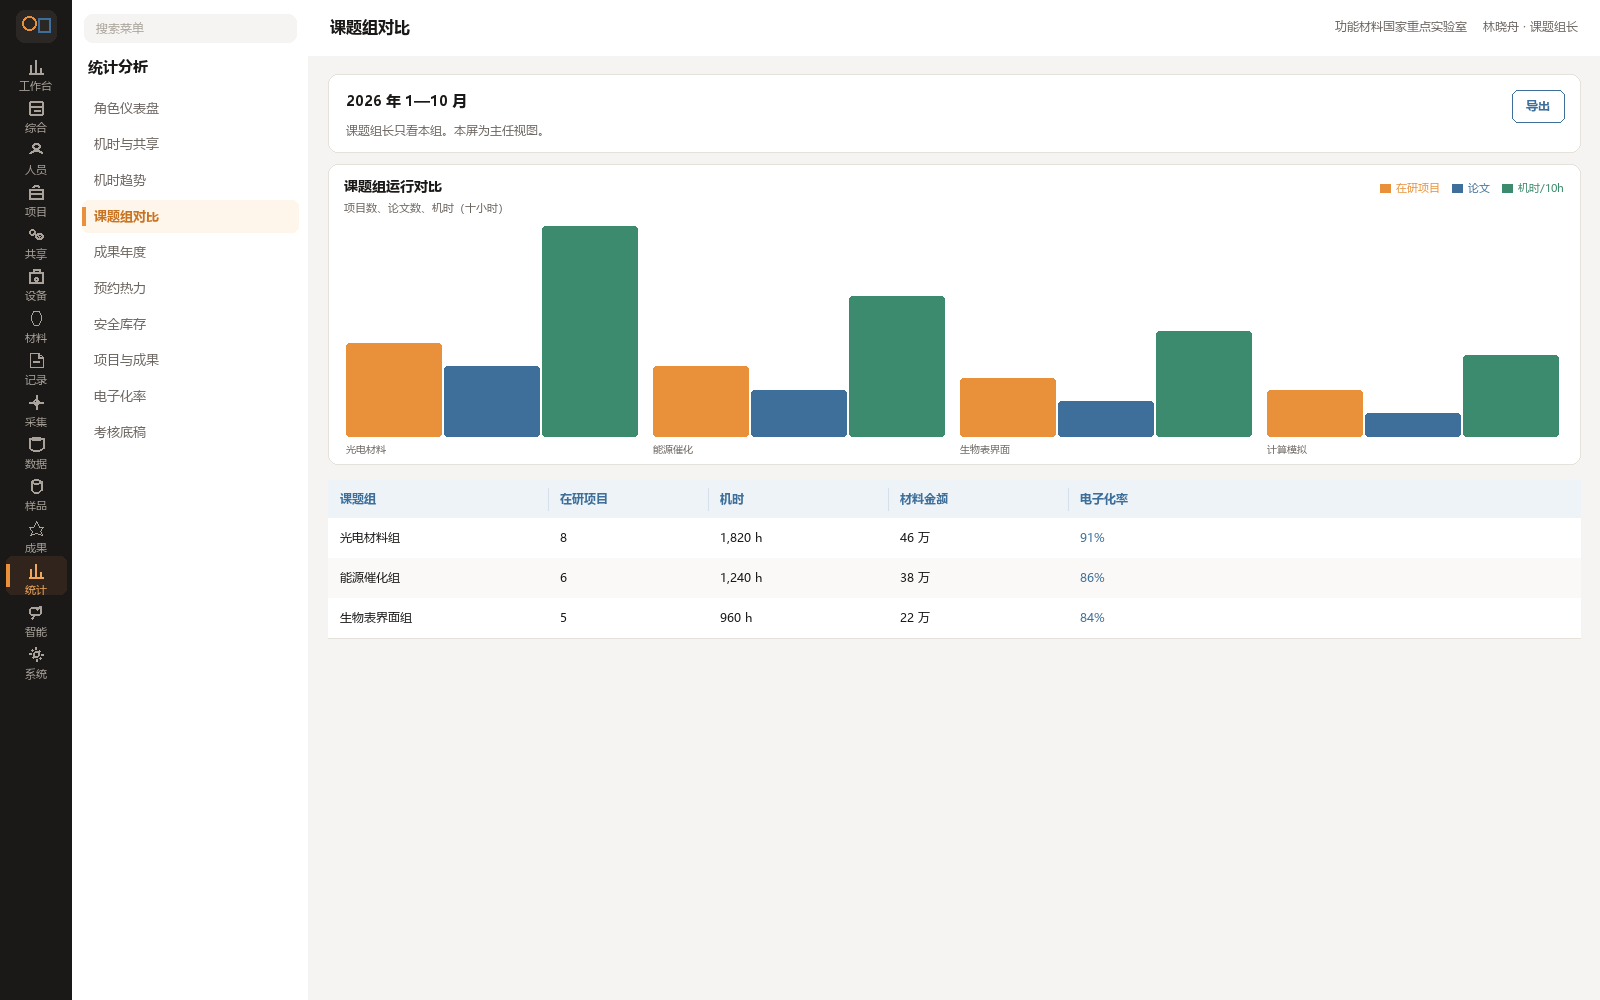
Task: Open the 成果 achievements star icon
Action: click(x=36, y=537)
